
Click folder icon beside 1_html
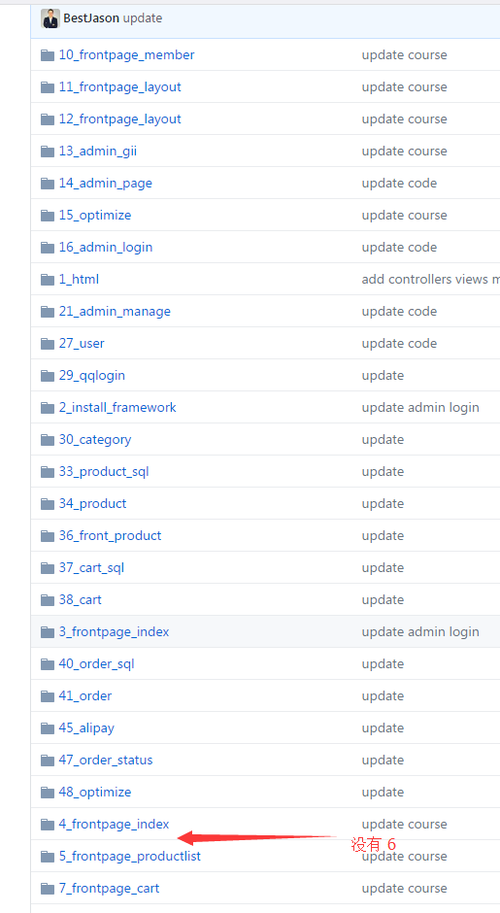[x=48, y=279]
